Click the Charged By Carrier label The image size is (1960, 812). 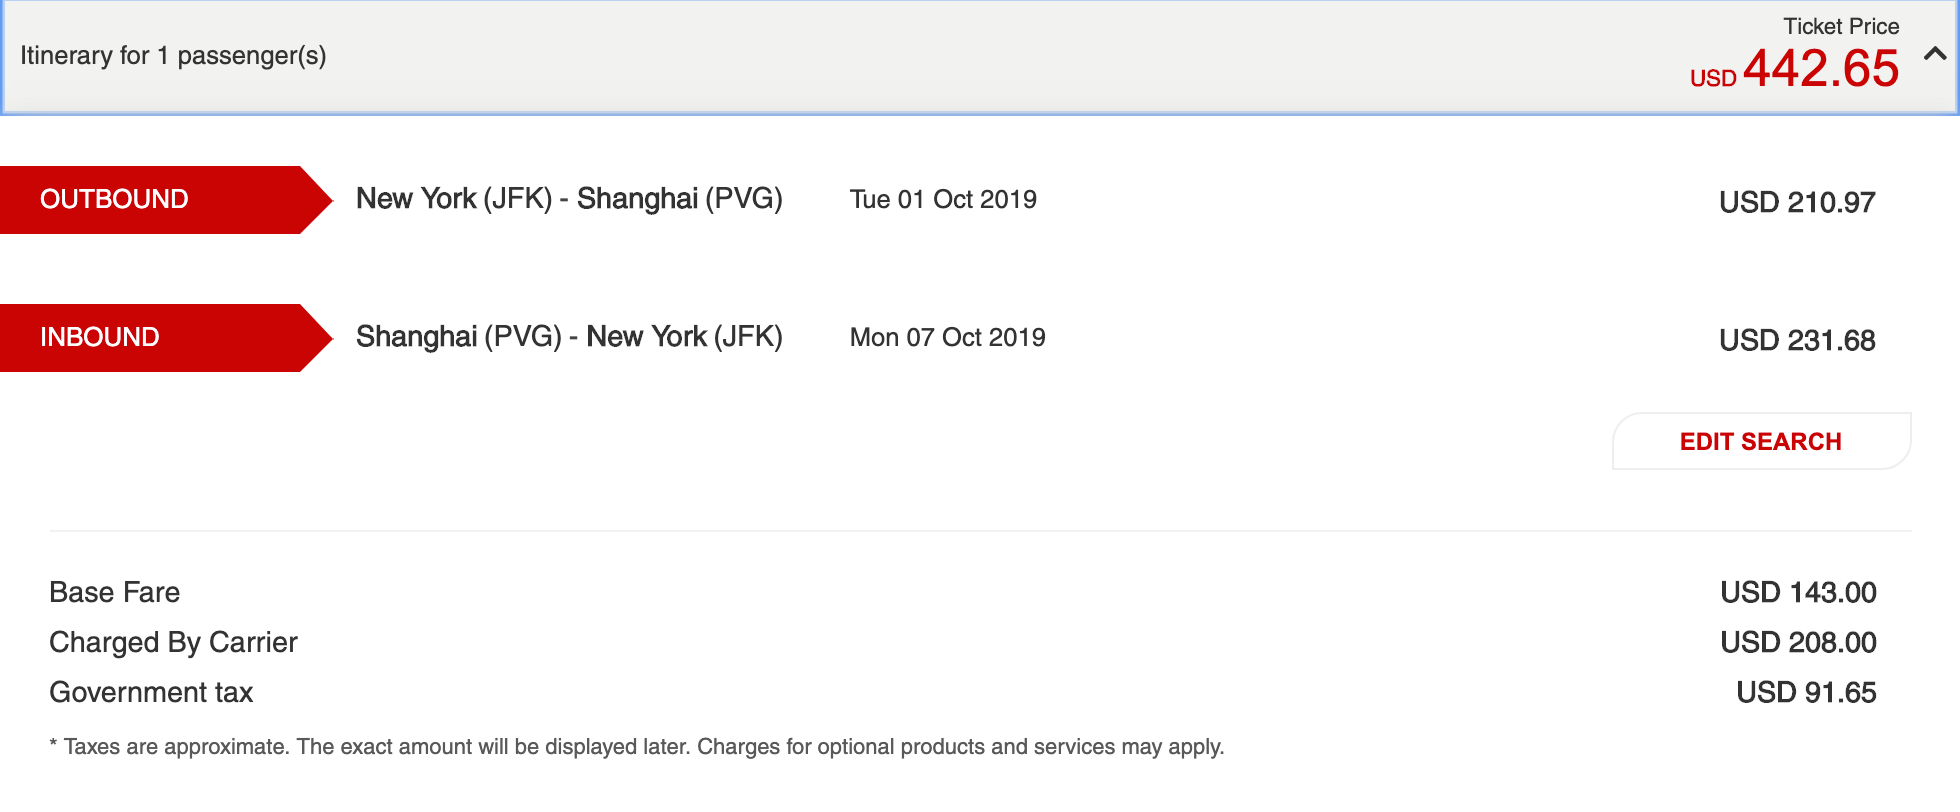[x=173, y=642]
